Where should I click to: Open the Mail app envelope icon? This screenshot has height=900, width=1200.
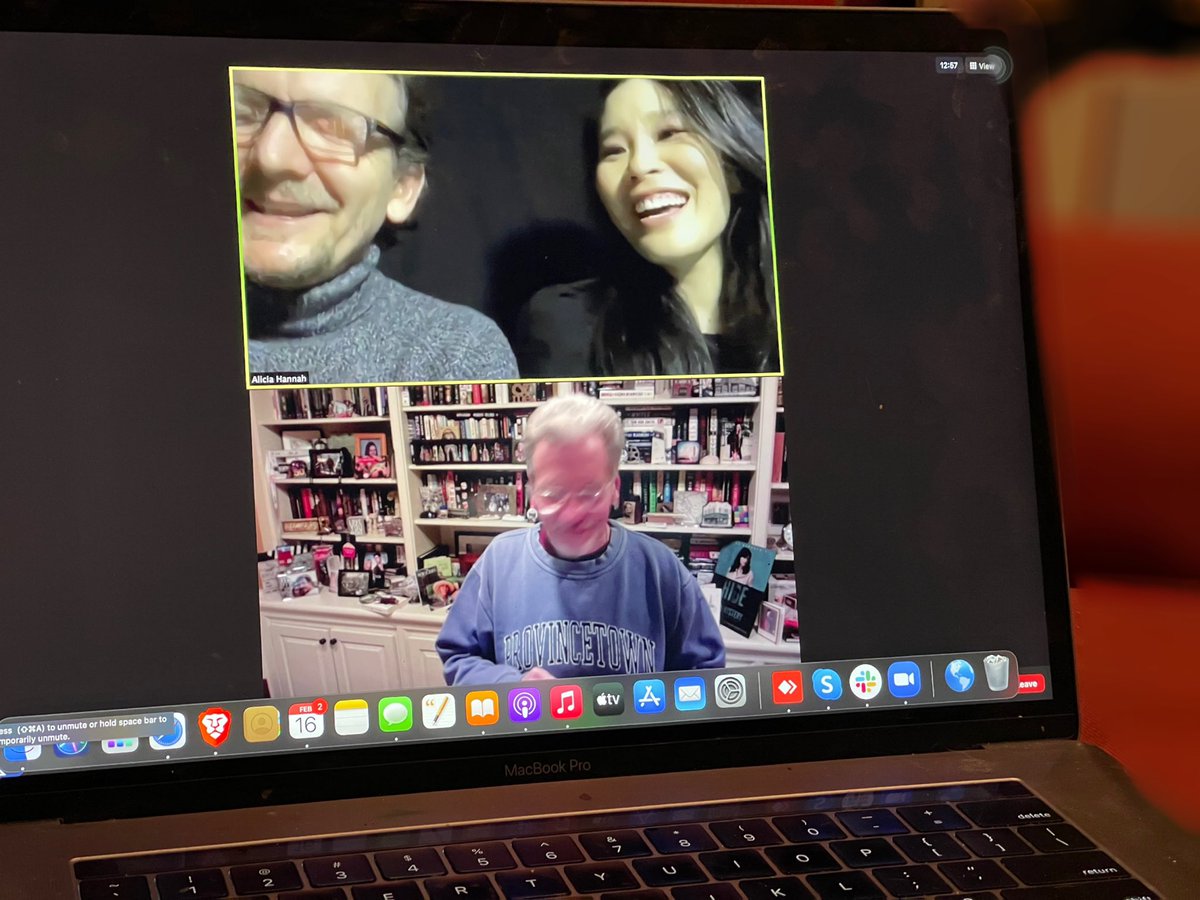click(x=690, y=692)
